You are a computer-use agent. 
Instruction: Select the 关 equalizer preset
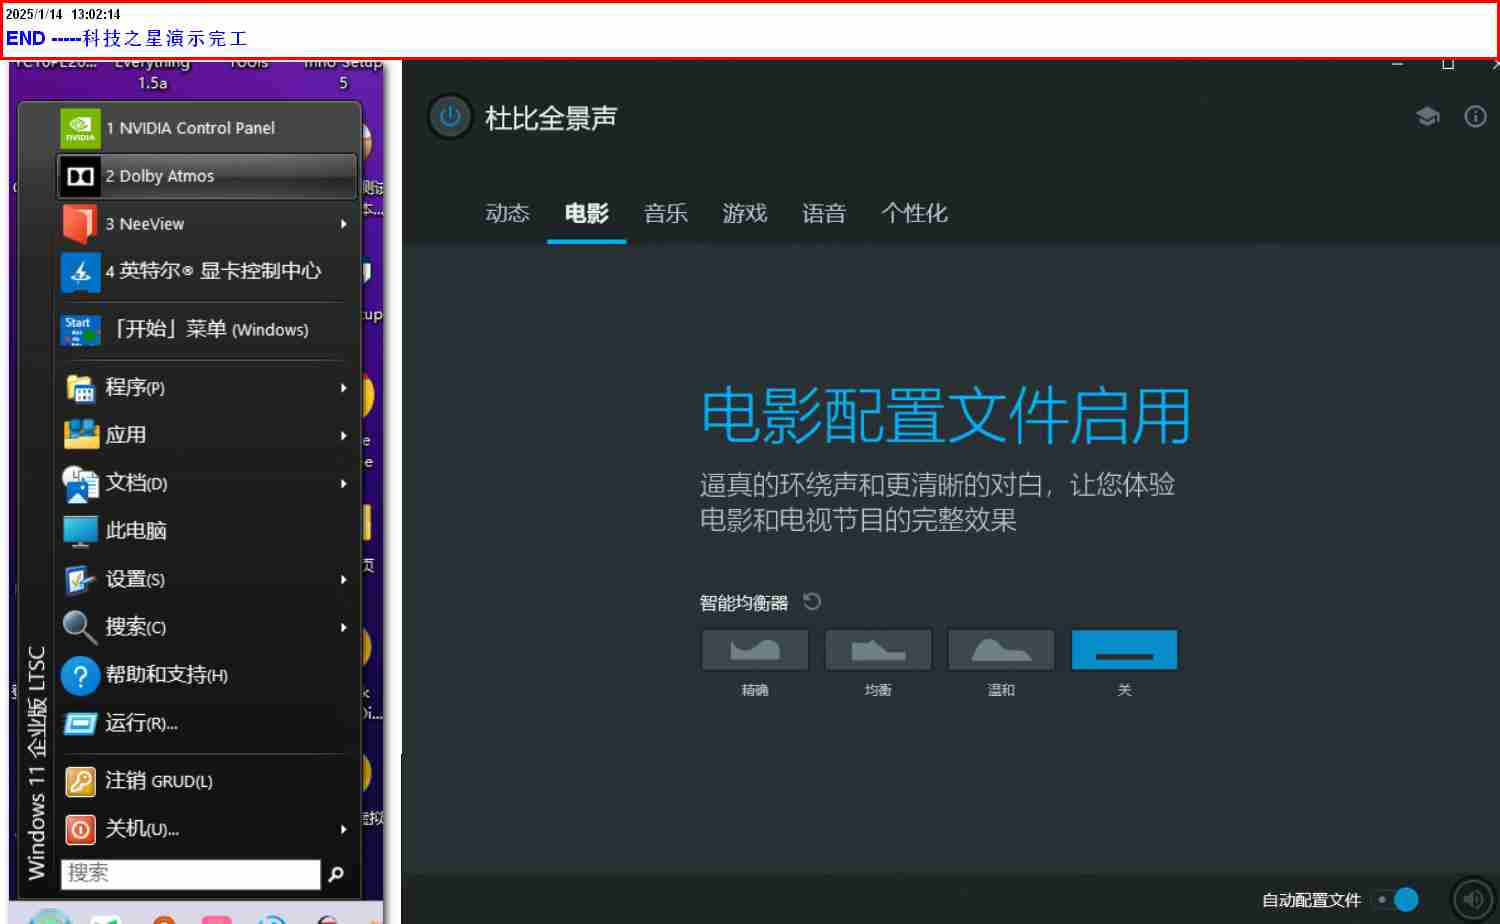pyautogui.click(x=1124, y=650)
